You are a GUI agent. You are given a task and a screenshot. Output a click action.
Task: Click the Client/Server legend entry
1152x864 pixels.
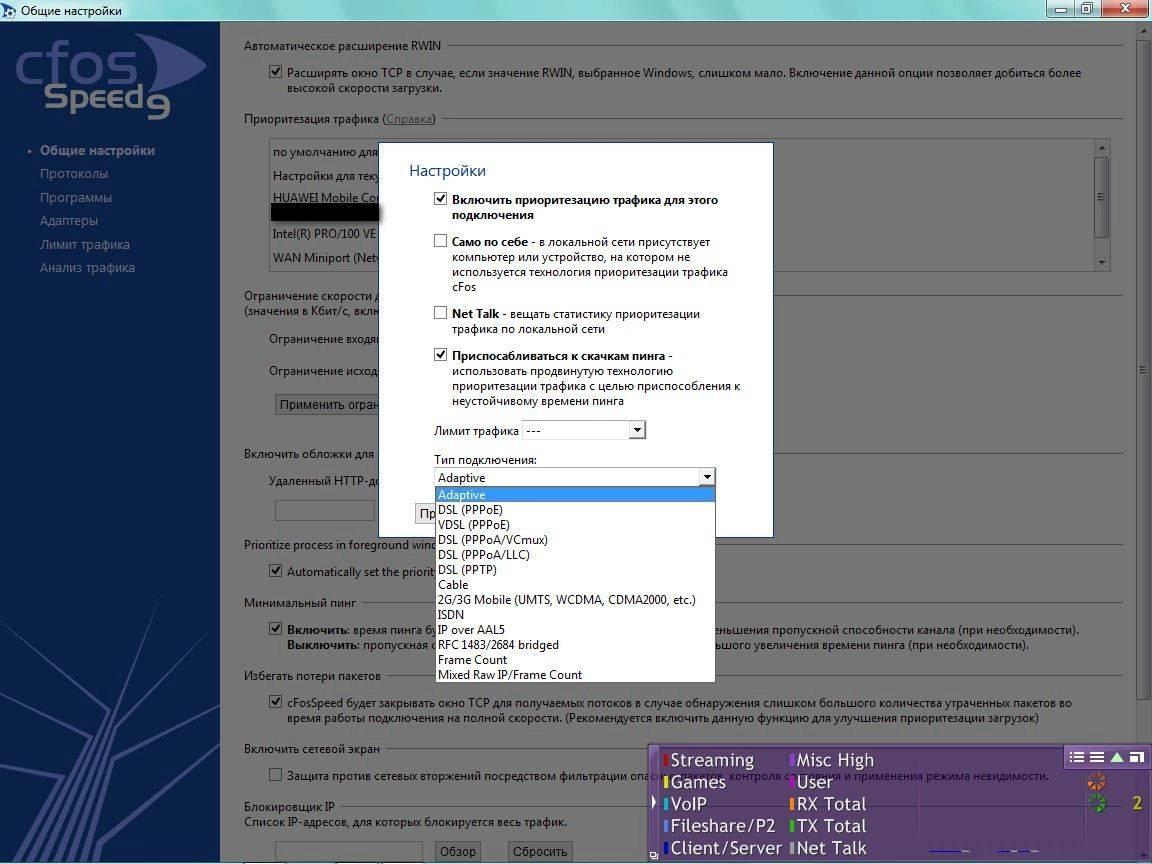pyautogui.click(x=722, y=849)
